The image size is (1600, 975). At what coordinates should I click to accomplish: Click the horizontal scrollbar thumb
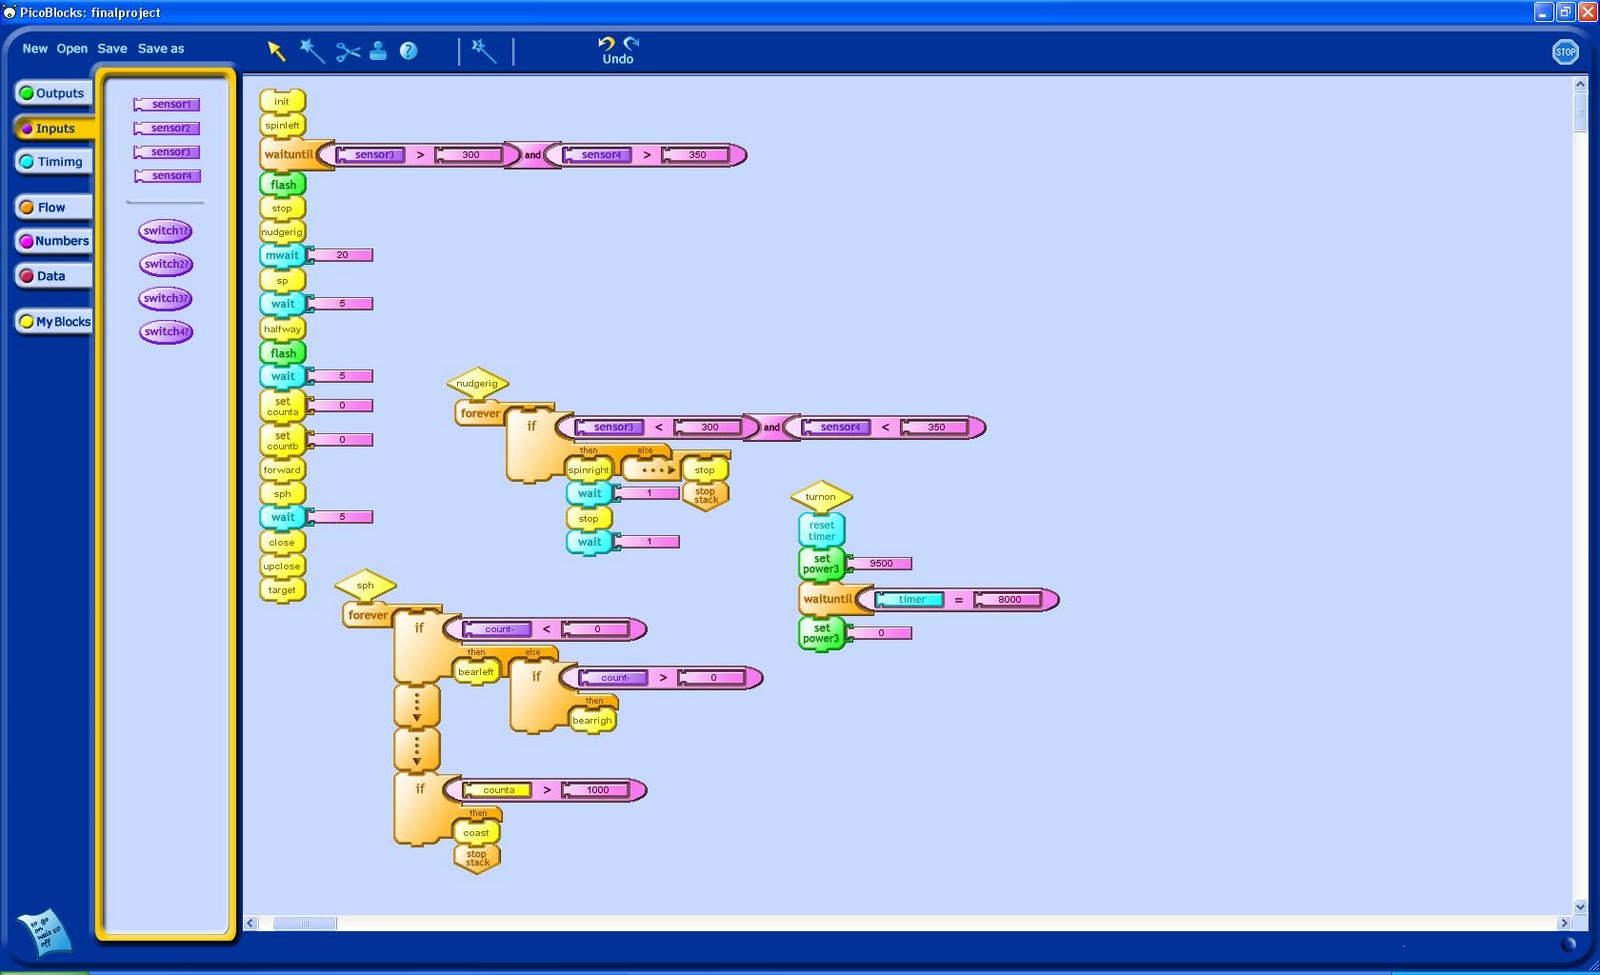[x=304, y=923]
